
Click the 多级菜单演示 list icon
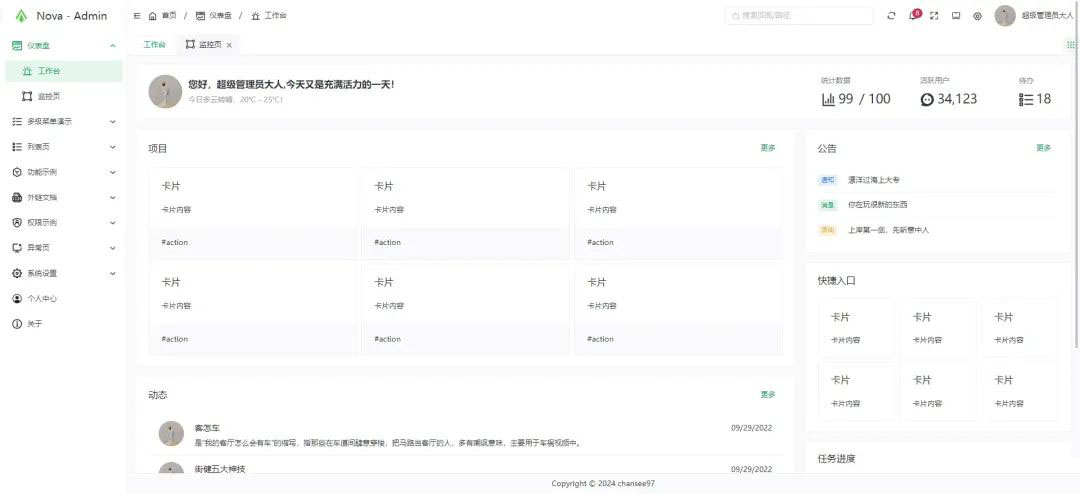click(17, 121)
